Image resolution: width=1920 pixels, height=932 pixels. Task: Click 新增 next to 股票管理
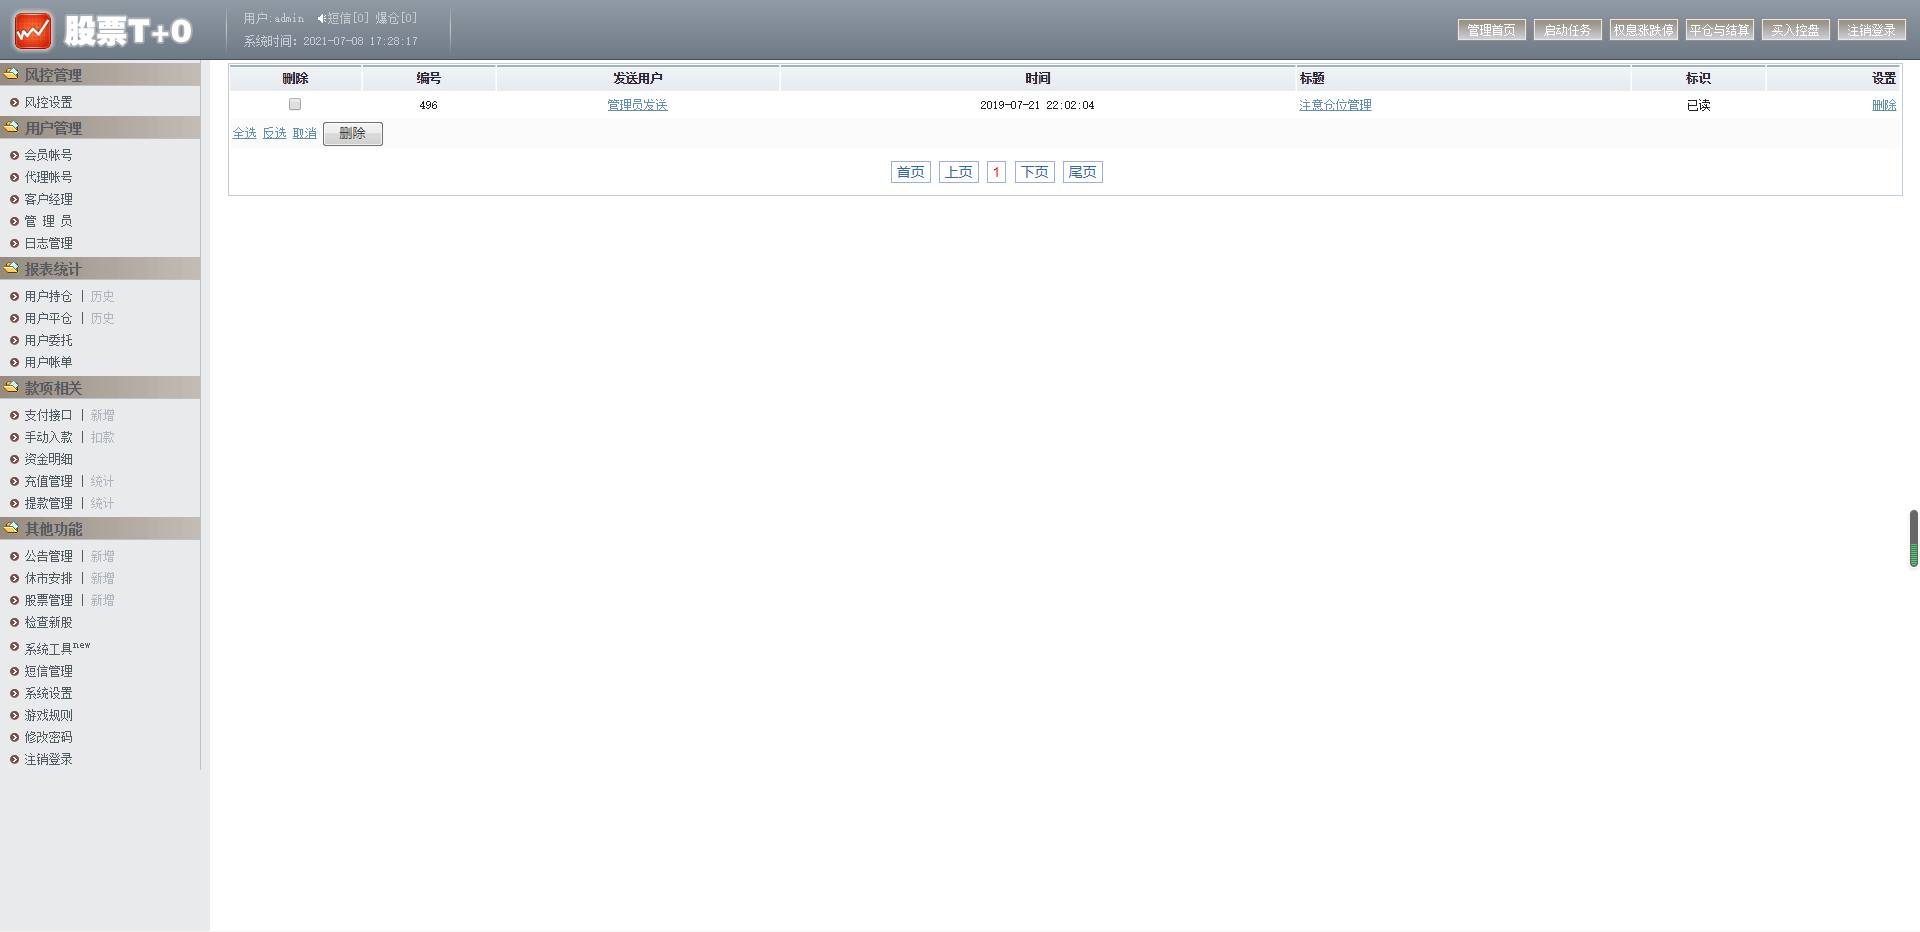tap(102, 600)
